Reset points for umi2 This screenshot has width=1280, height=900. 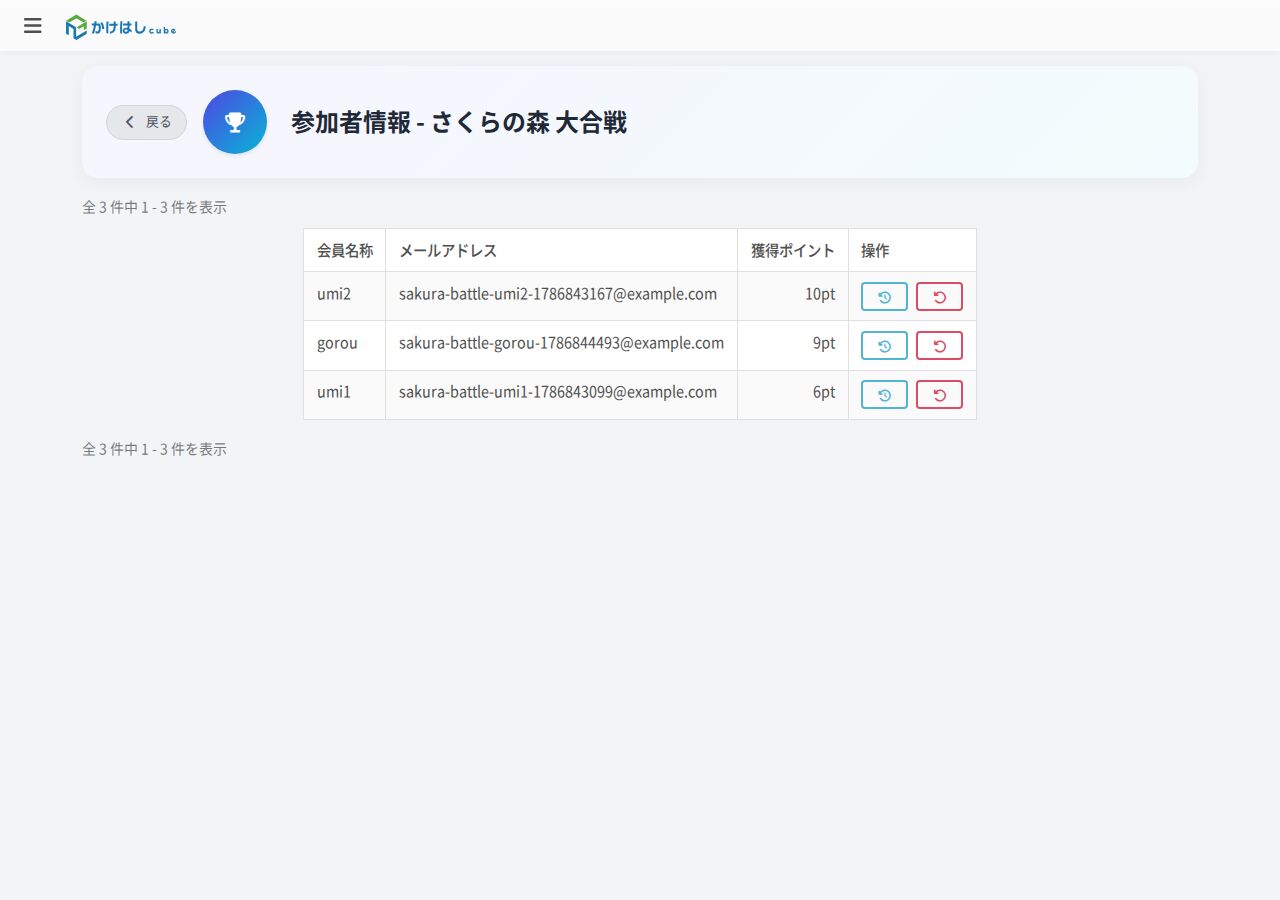tap(939, 296)
